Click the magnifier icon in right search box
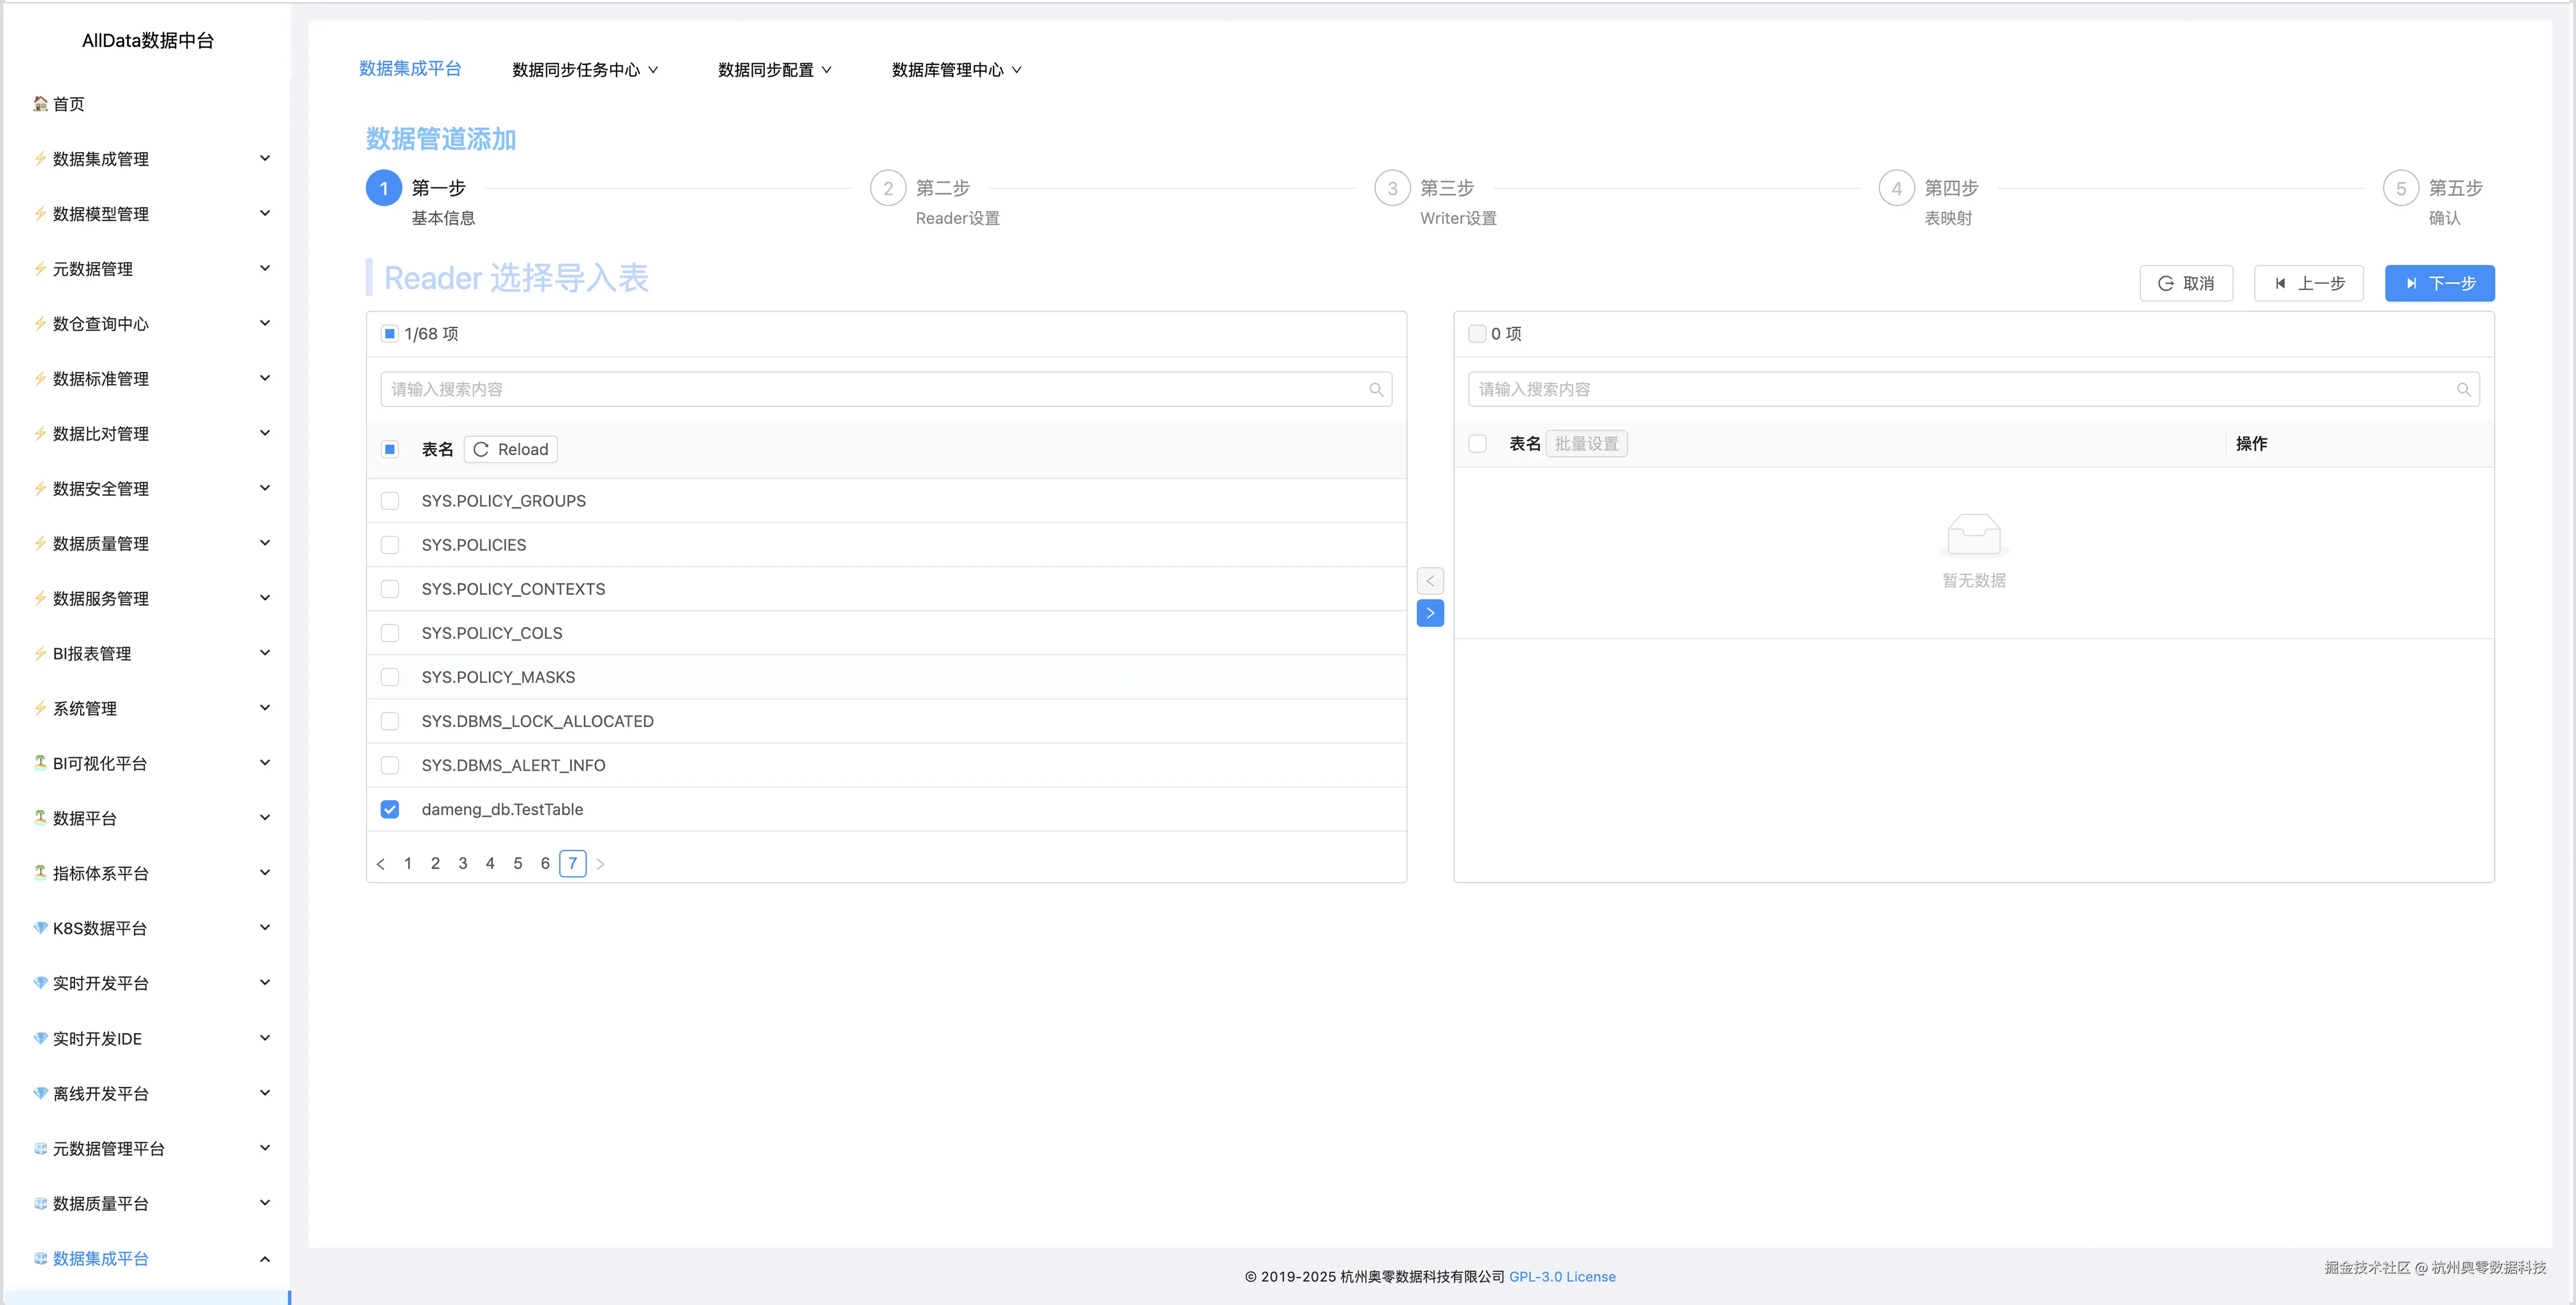 [x=2464, y=389]
